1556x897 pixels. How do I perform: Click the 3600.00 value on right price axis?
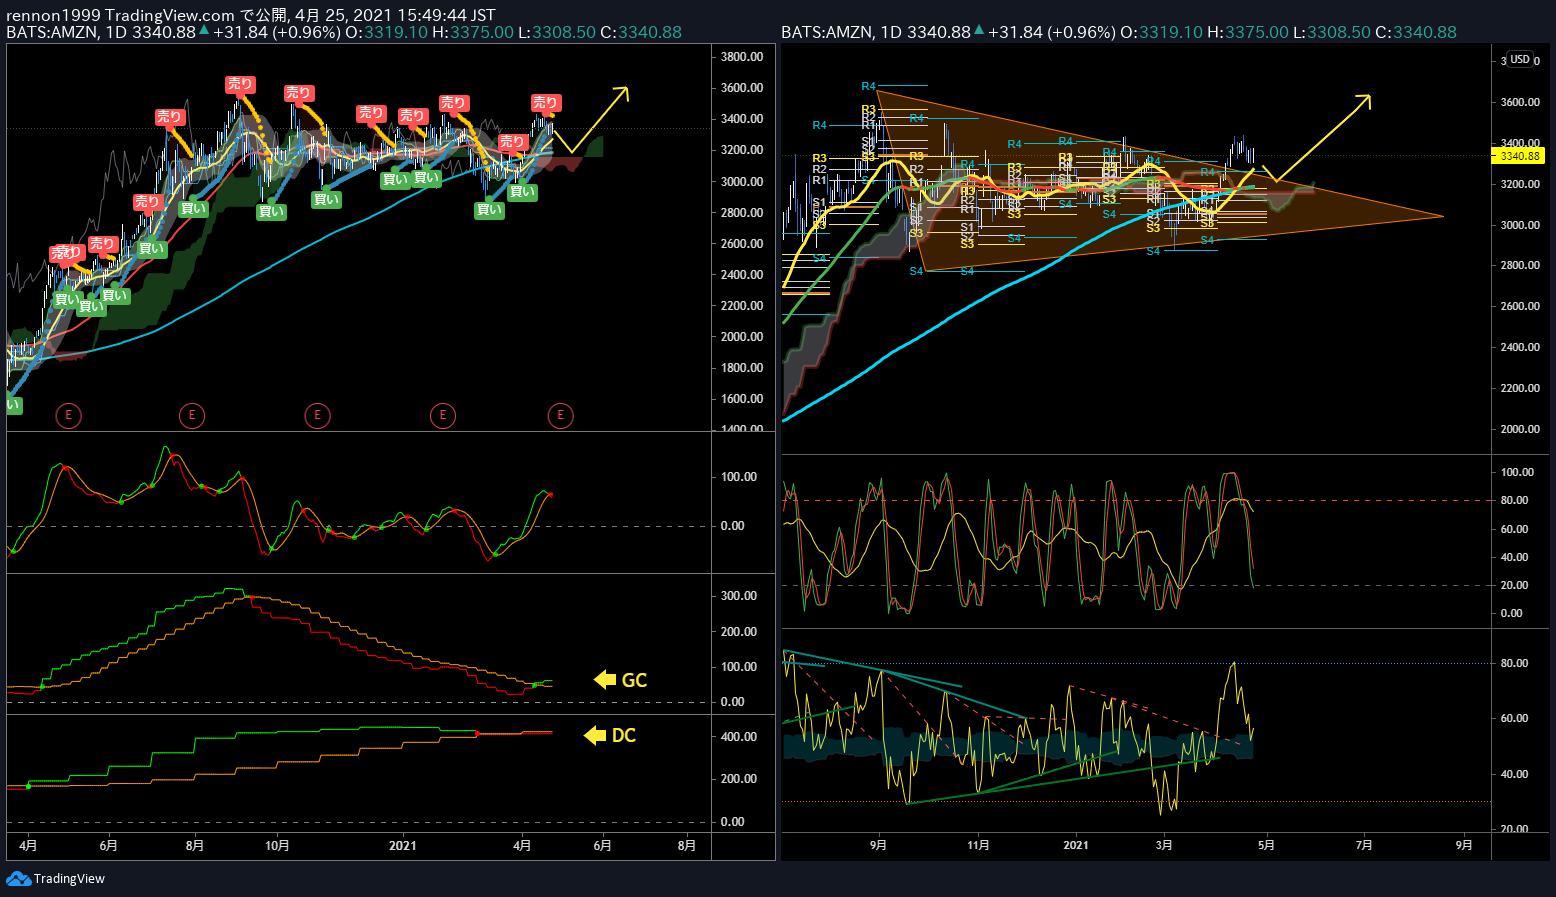[1520, 102]
